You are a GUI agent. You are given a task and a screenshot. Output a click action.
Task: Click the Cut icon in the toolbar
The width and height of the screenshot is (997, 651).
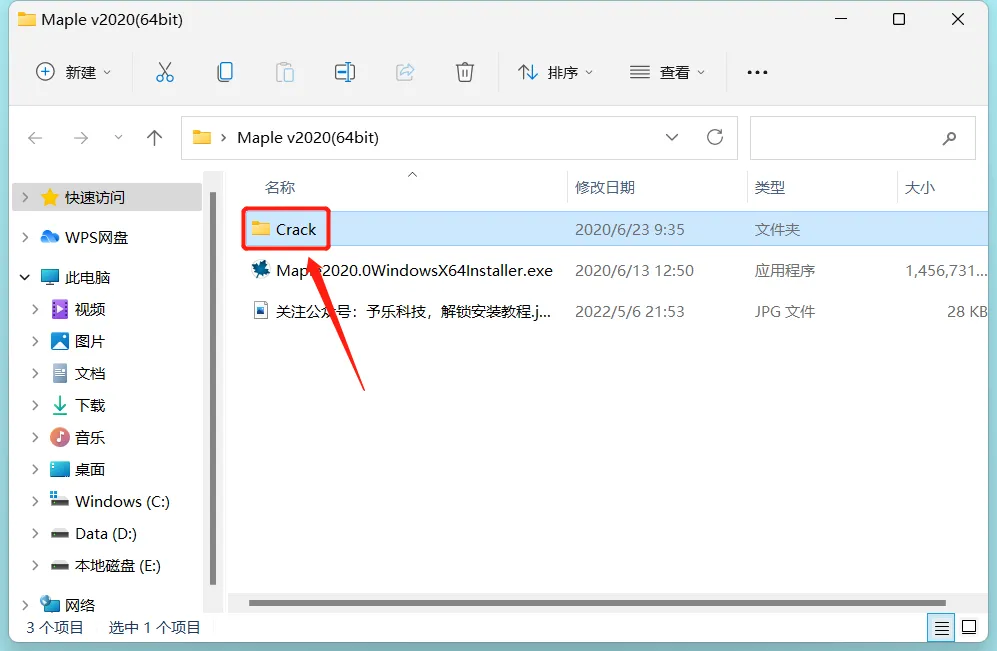click(165, 71)
